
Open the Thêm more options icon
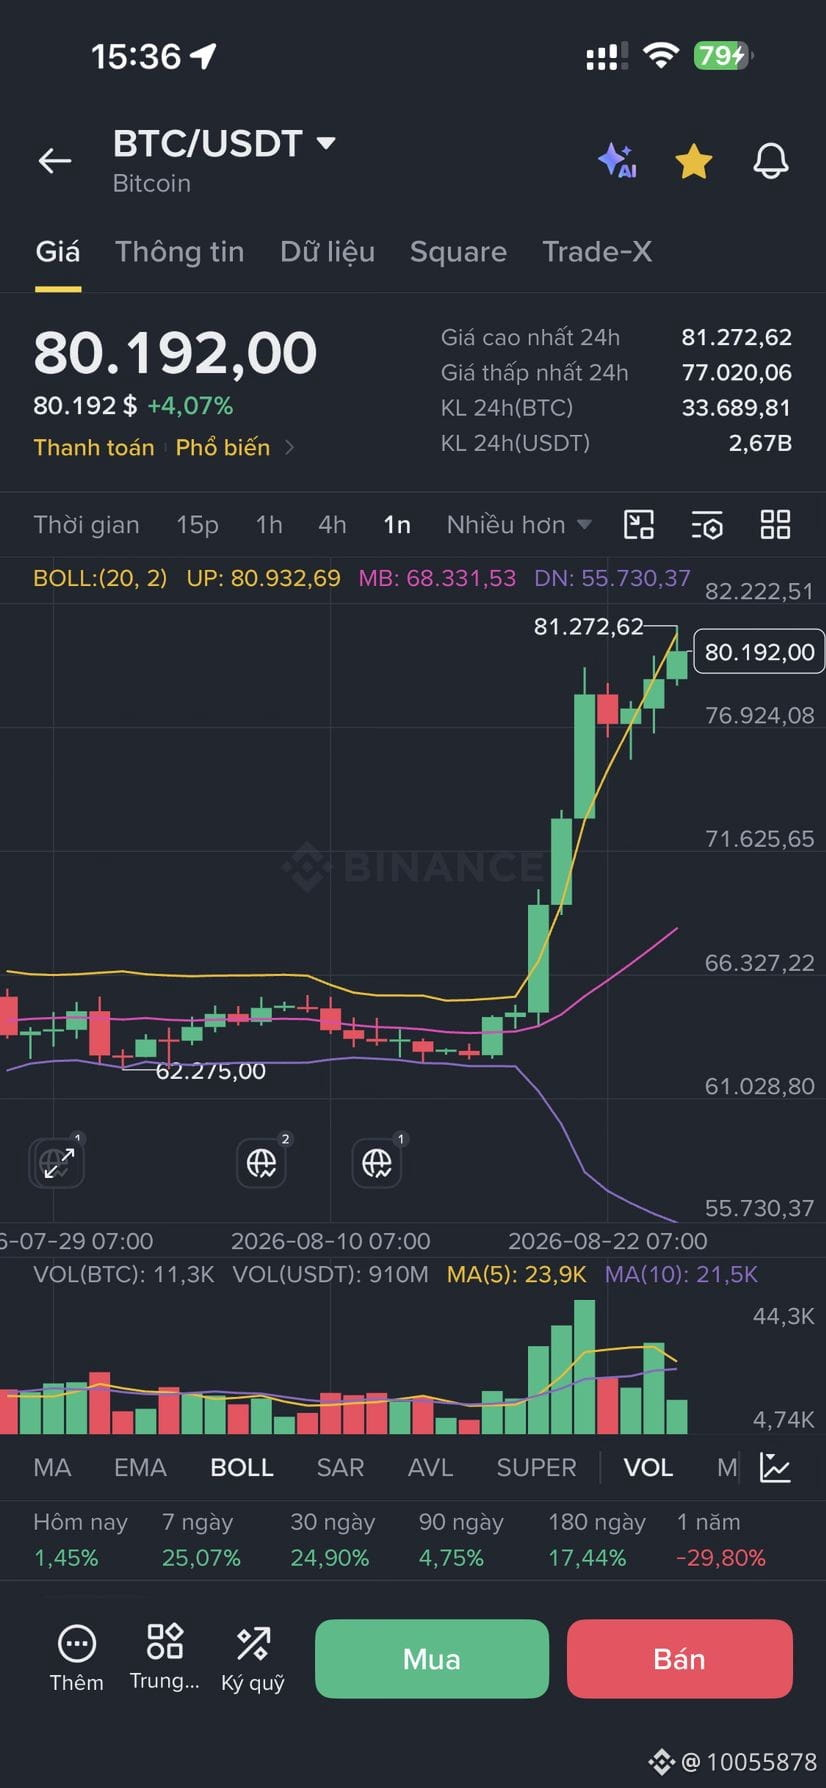[x=77, y=1658]
